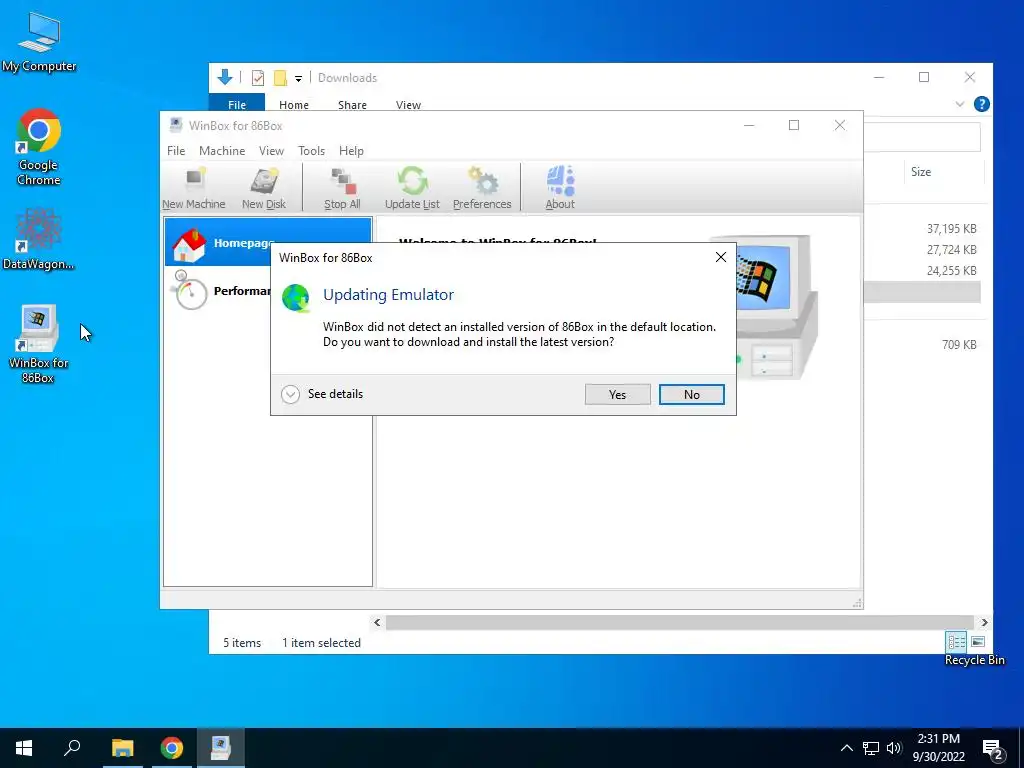1024x768 pixels.
Task: Click the '5 items' status bar text
Action: [242, 643]
